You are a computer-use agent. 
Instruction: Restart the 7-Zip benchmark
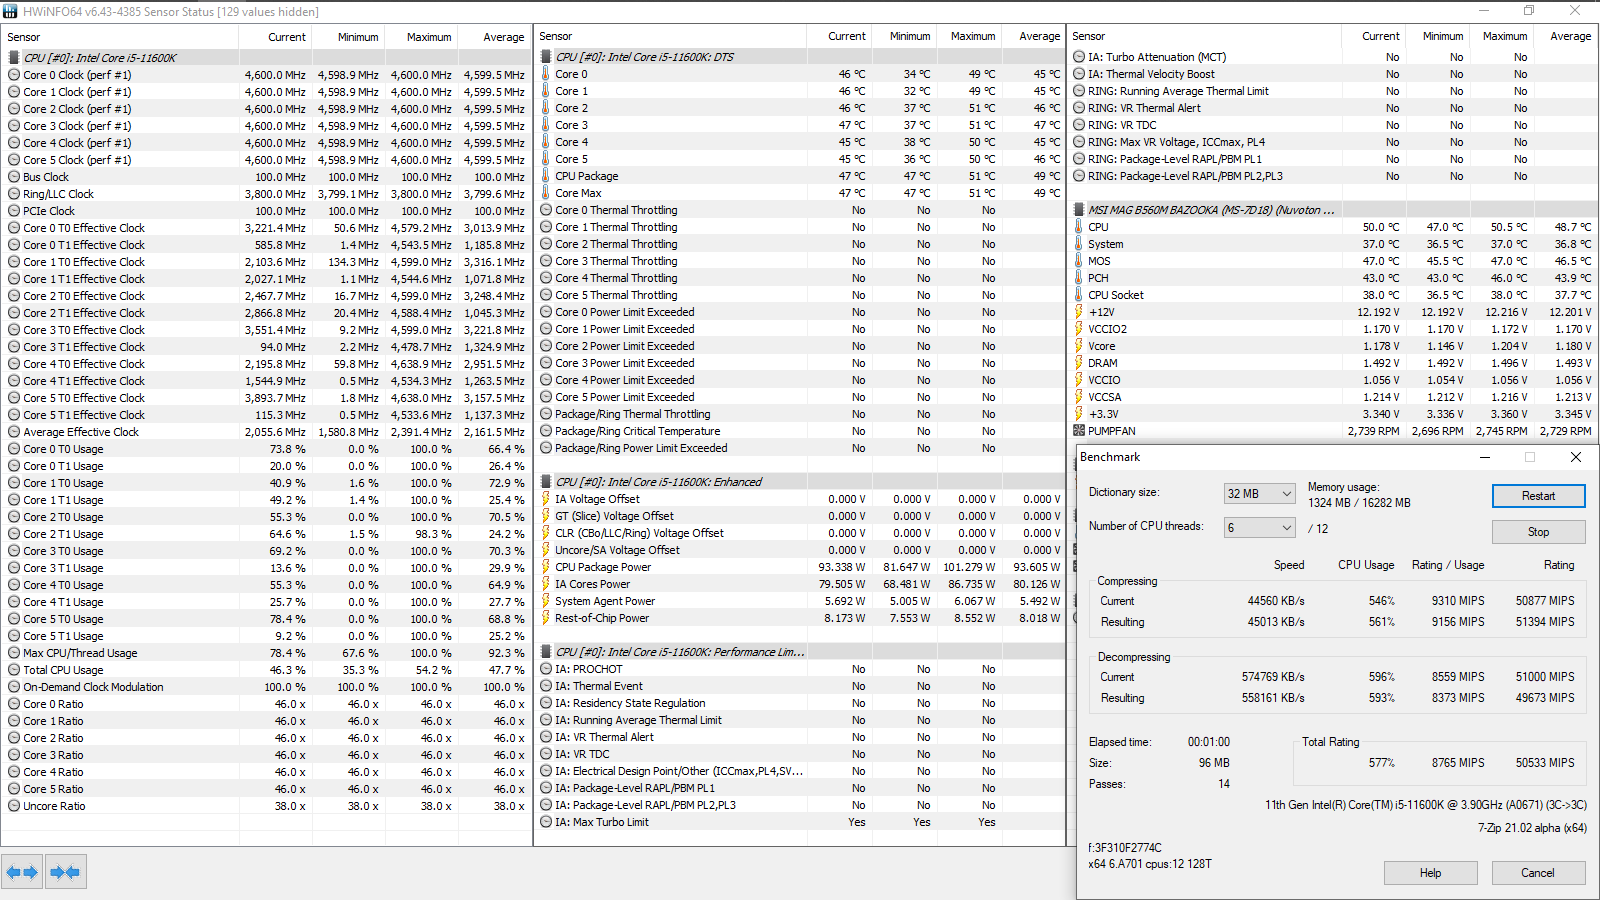coord(1538,496)
